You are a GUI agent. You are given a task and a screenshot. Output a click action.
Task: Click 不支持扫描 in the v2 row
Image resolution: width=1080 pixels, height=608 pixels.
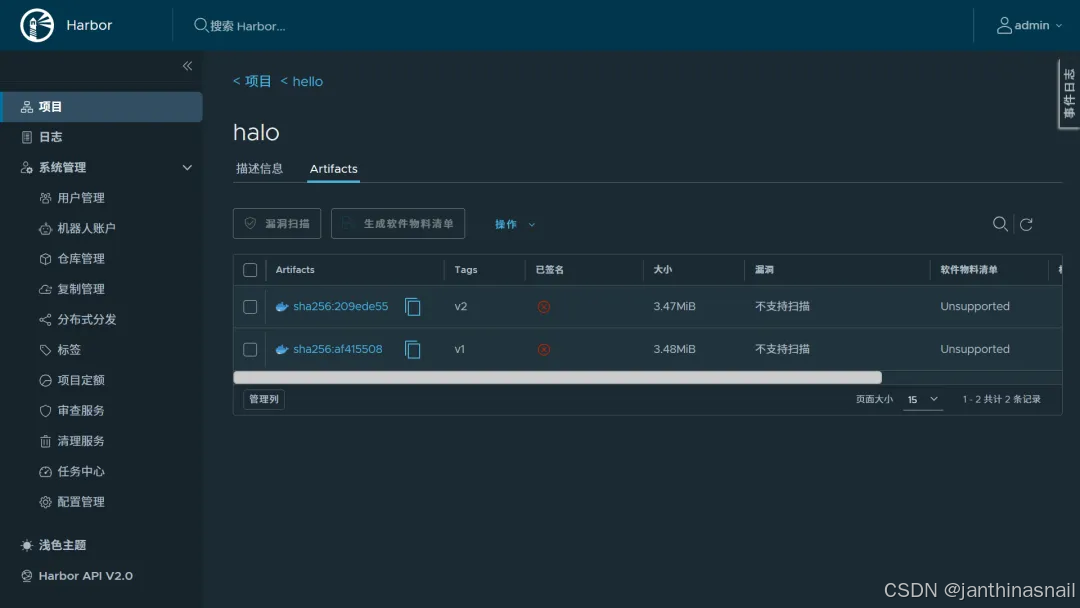pos(782,306)
